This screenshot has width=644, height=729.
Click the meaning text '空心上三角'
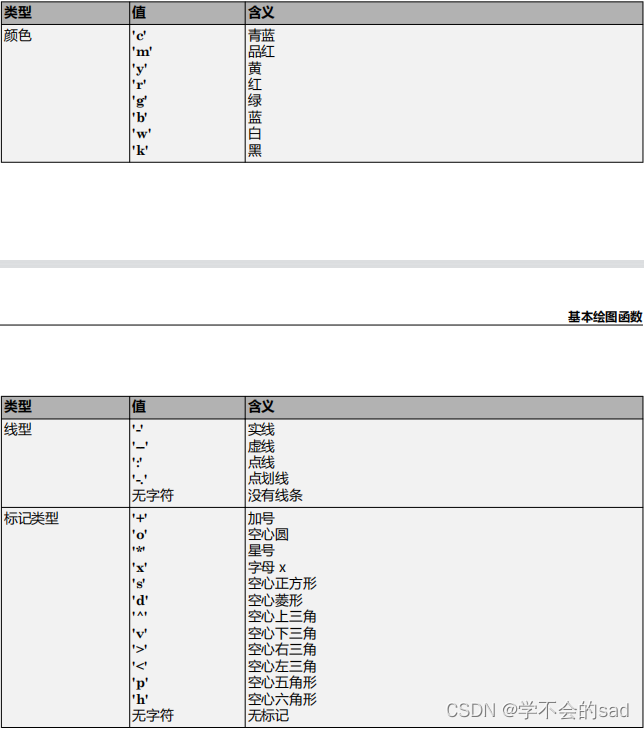coord(282,617)
